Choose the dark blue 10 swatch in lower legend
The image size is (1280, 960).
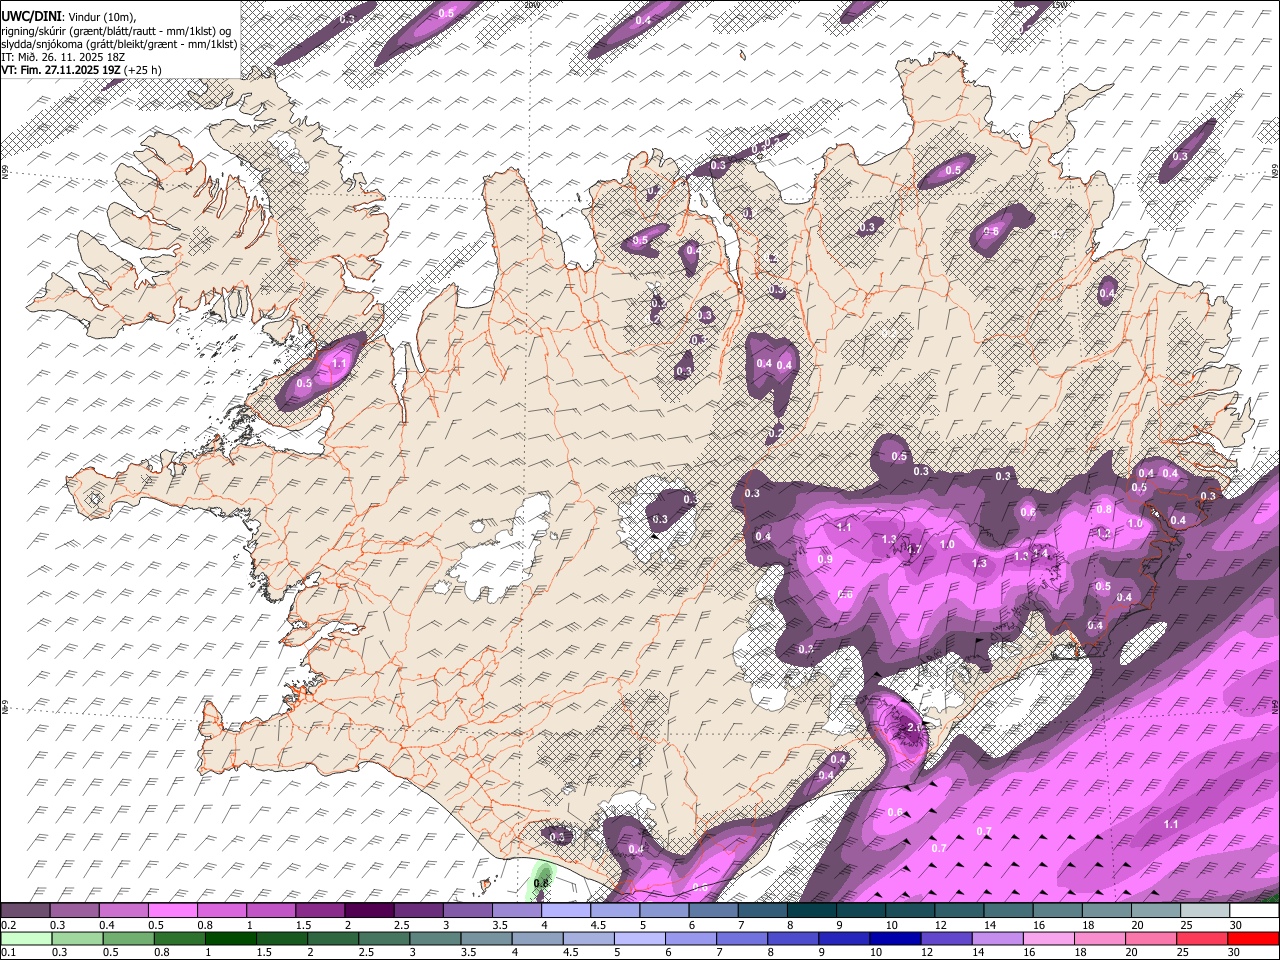pos(891,939)
